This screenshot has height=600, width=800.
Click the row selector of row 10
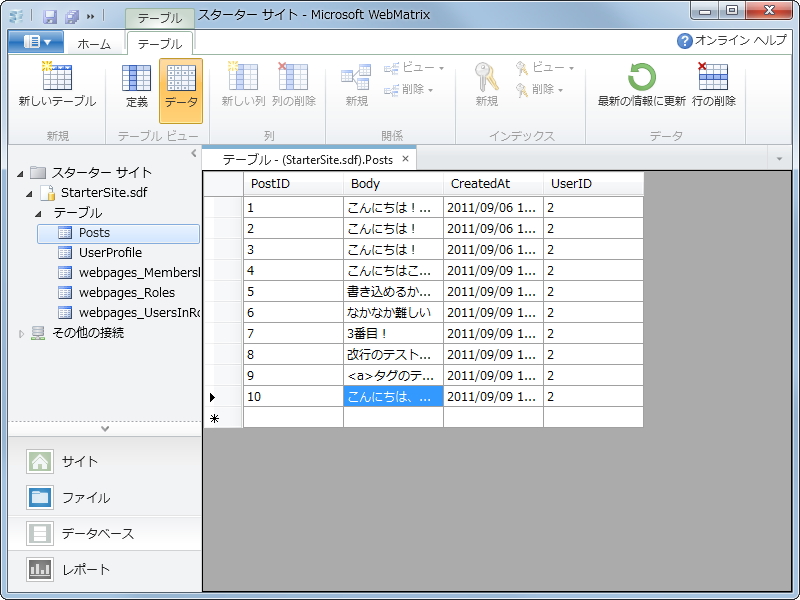223,396
